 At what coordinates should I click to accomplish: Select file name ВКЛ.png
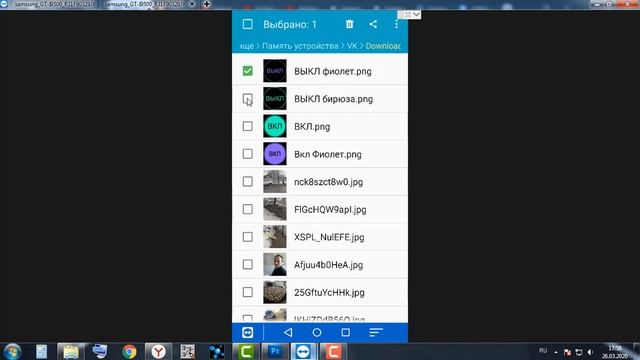click(x=312, y=127)
